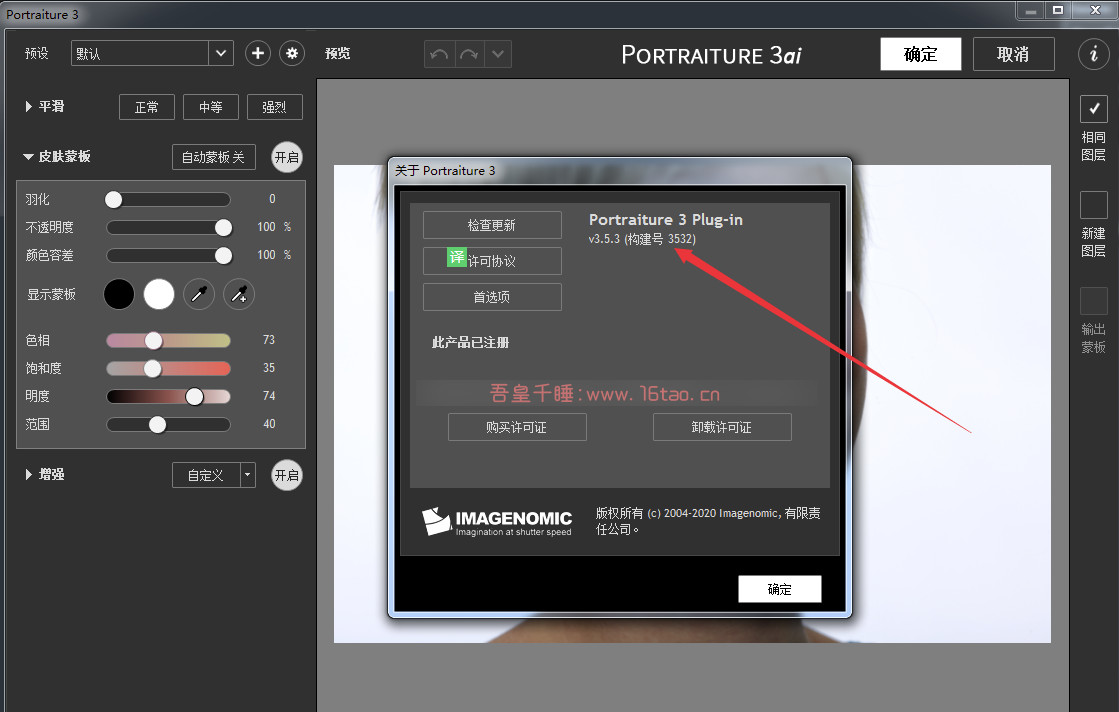Click 检查更新 button in about dialog
1119x712 pixels.
492,225
